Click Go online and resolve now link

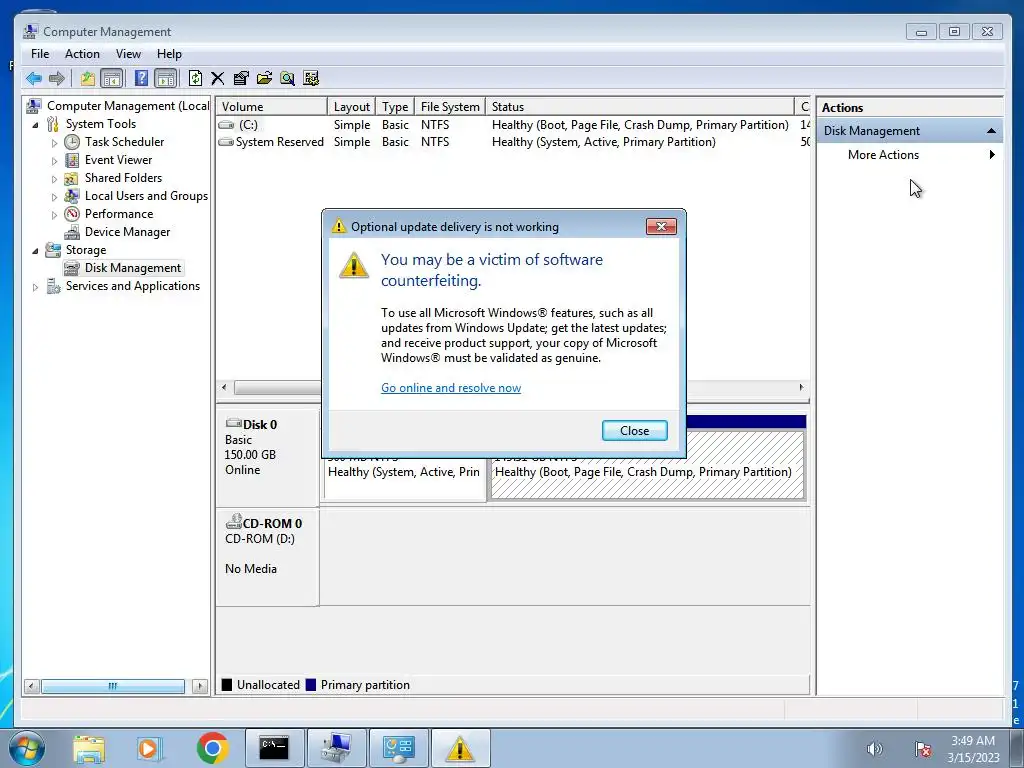tap(451, 388)
